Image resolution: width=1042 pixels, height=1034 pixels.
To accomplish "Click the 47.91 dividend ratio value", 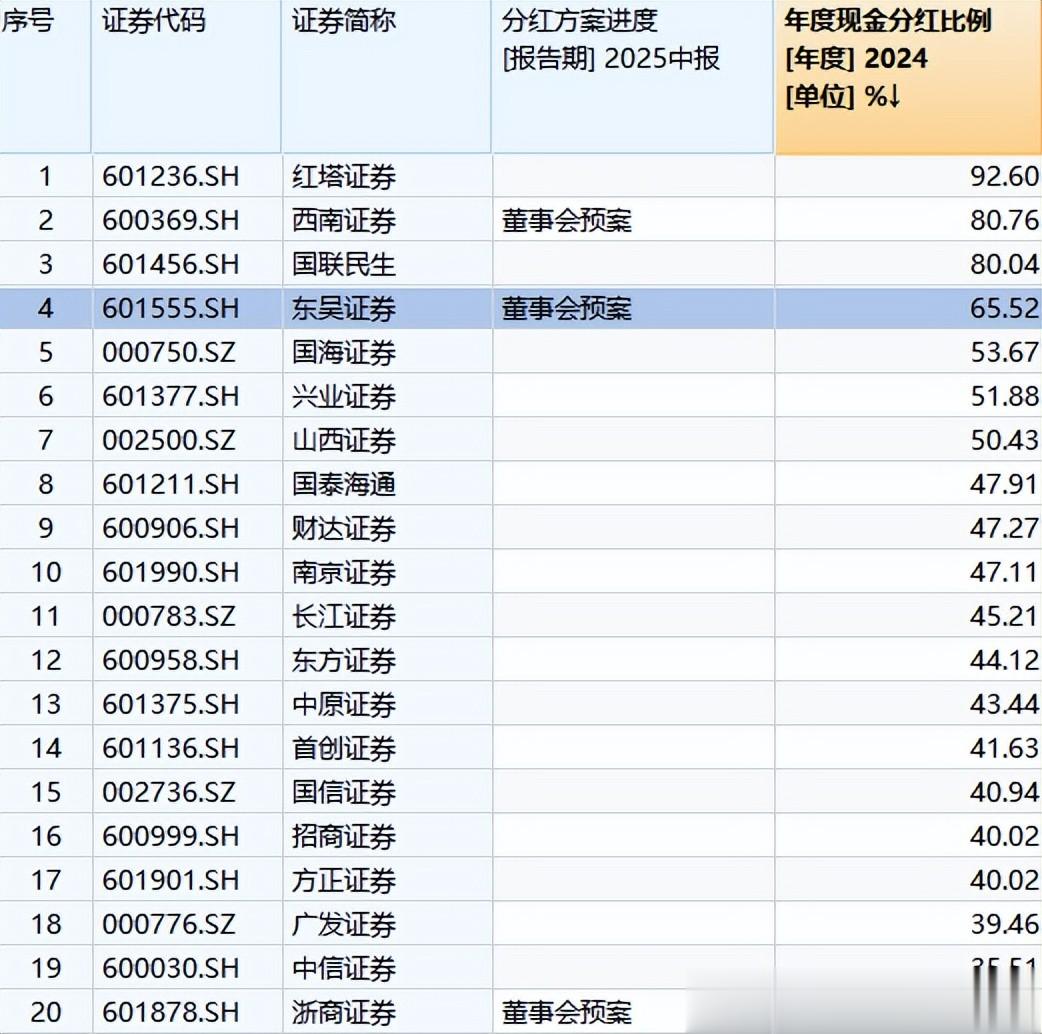I will point(1004,484).
